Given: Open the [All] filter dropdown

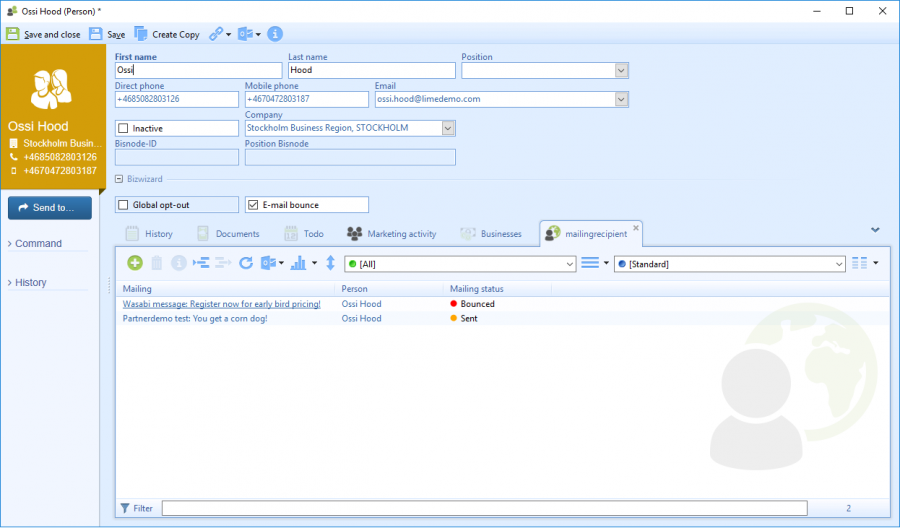Looking at the screenshot, I should [570, 264].
